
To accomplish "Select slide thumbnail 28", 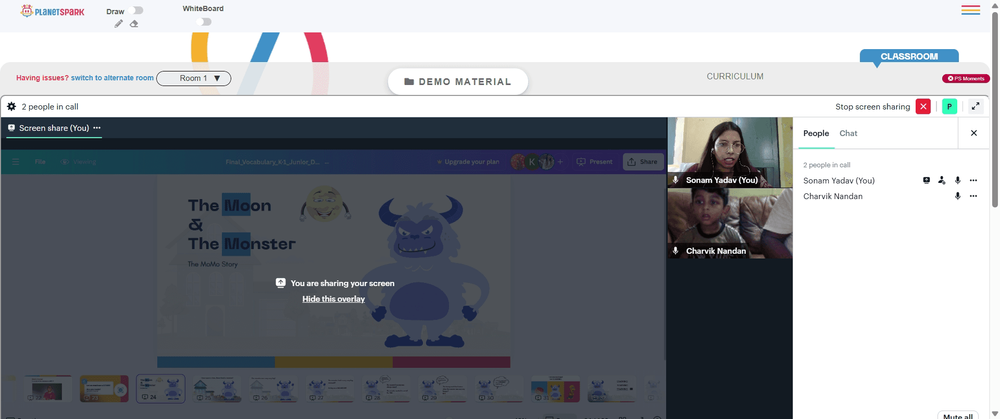I will [387, 388].
